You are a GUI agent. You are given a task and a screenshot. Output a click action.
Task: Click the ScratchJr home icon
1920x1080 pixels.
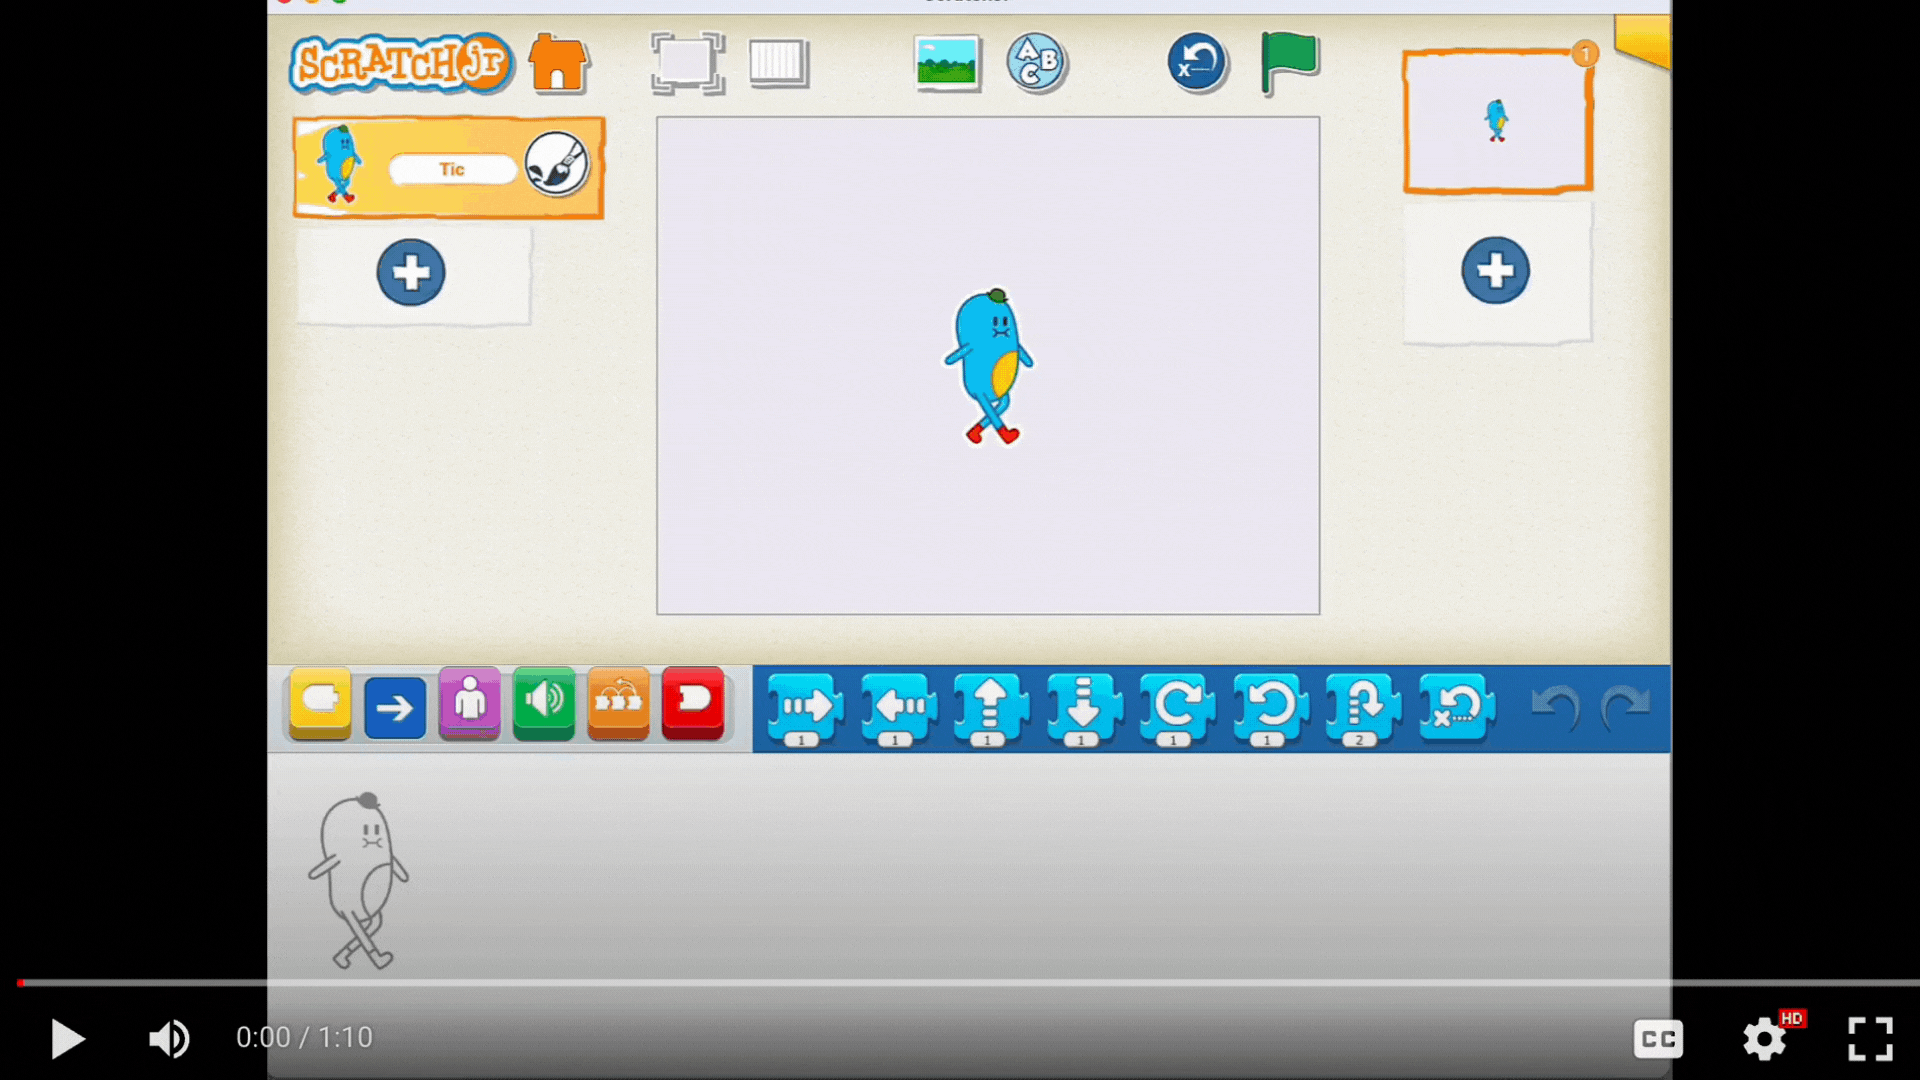558,63
